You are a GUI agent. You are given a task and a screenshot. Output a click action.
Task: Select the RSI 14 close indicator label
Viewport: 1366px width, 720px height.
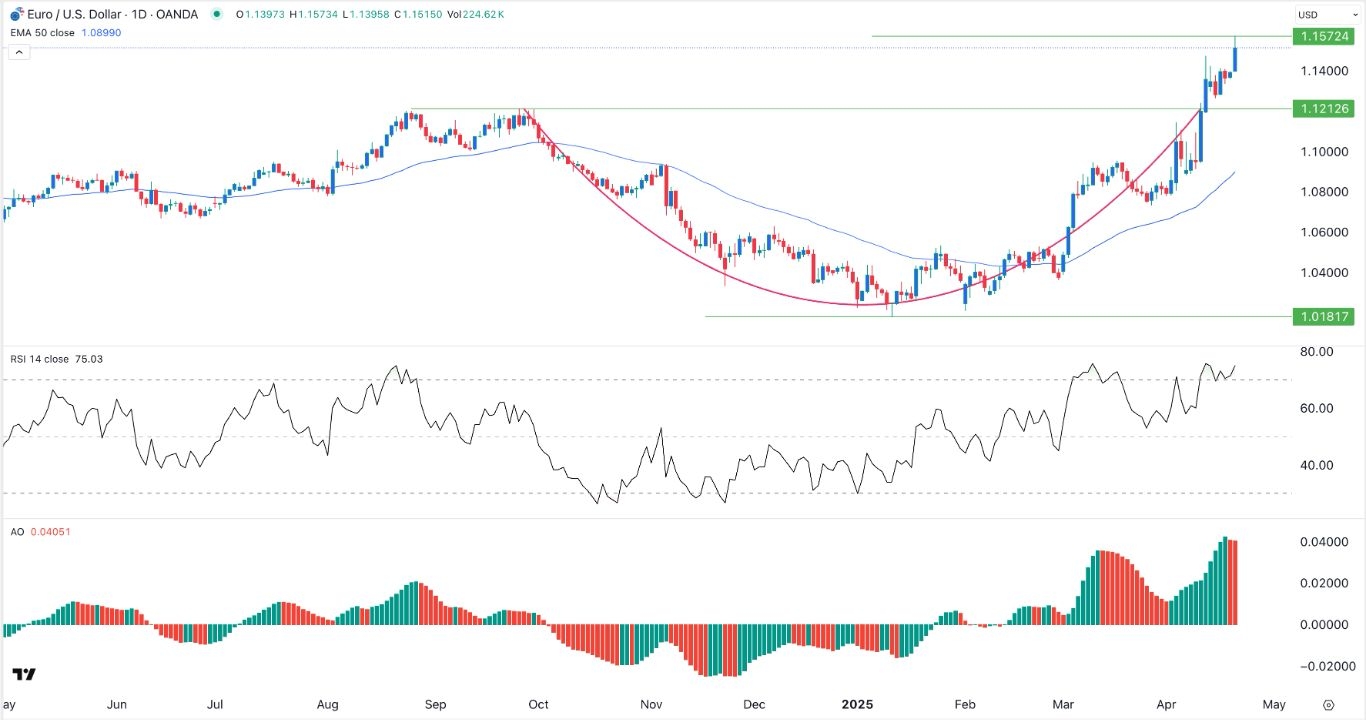click(39, 359)
